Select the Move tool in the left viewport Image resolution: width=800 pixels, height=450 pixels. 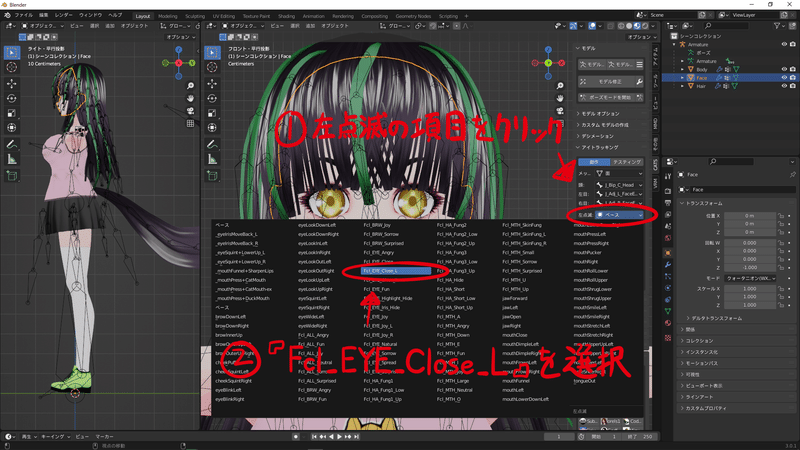click(12, 83)
